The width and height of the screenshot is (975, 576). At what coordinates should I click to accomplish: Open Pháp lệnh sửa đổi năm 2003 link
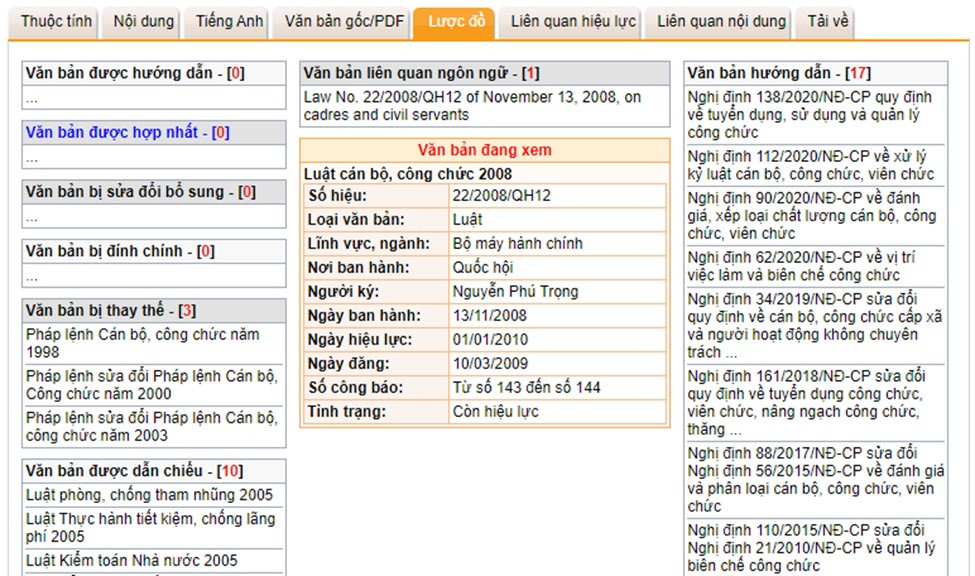click(150, 426)
